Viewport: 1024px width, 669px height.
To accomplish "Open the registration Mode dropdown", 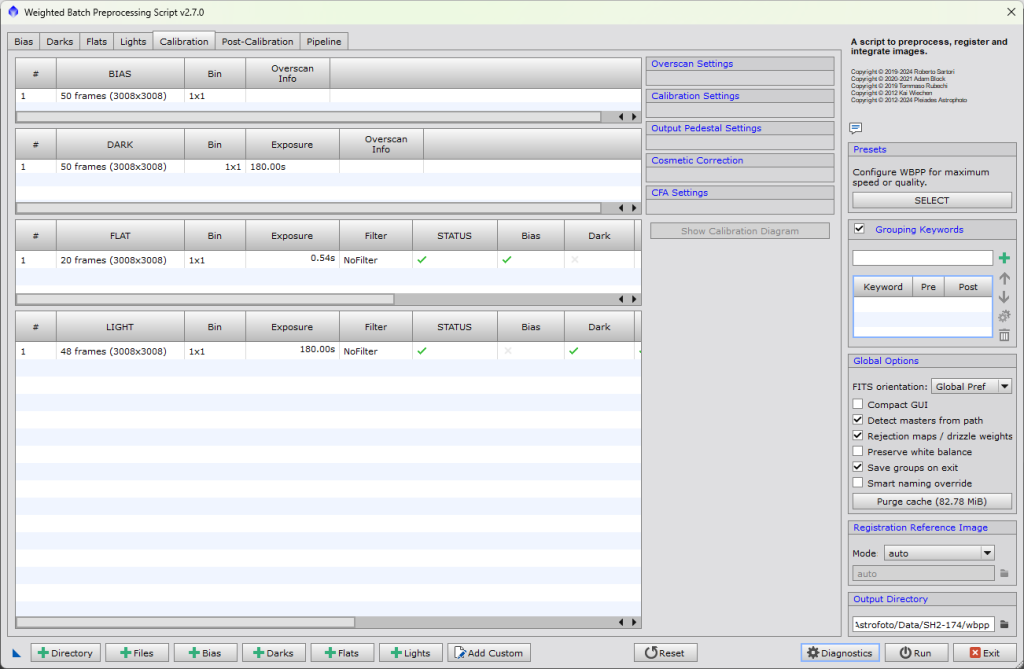I will (938, 553).
